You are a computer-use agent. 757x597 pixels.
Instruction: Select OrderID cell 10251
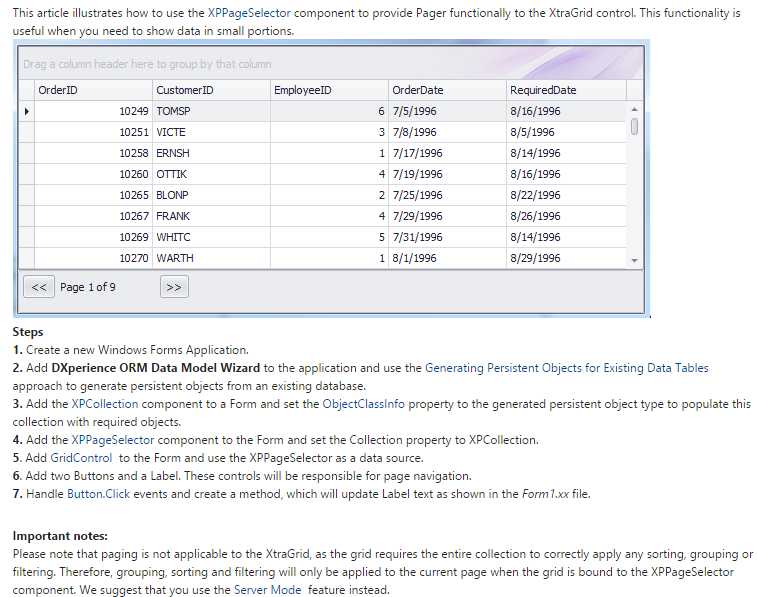pyautogui.click(x=93, y=132)
